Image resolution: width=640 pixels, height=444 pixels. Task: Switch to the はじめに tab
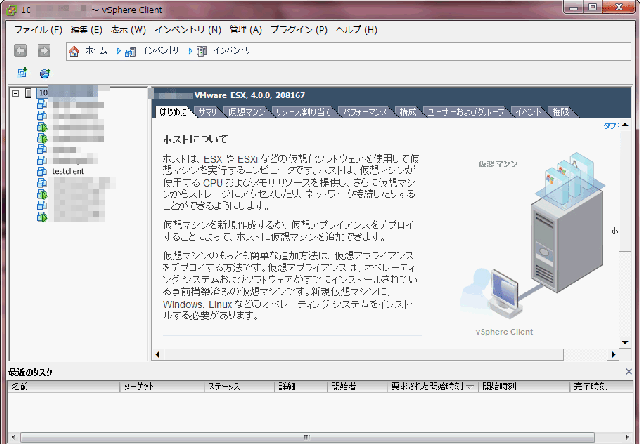point(173,112)
